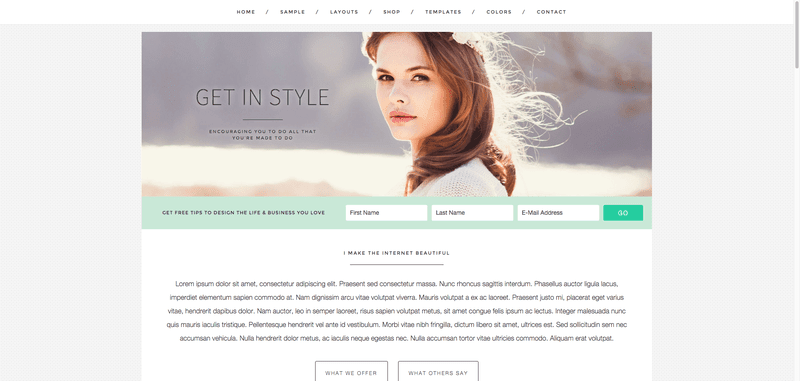
Task: Click the page vertical scrollbar thumb
Action: click(796, 34)
